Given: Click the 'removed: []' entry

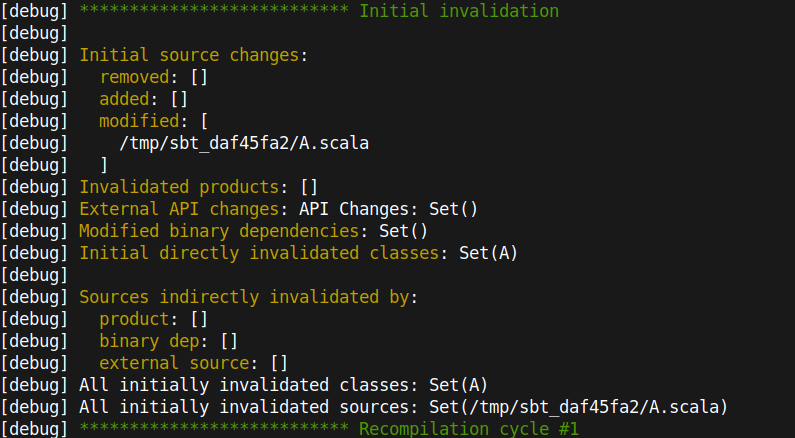Looking at the screenshot, I should pyautogui.click(x=153, y=77).
